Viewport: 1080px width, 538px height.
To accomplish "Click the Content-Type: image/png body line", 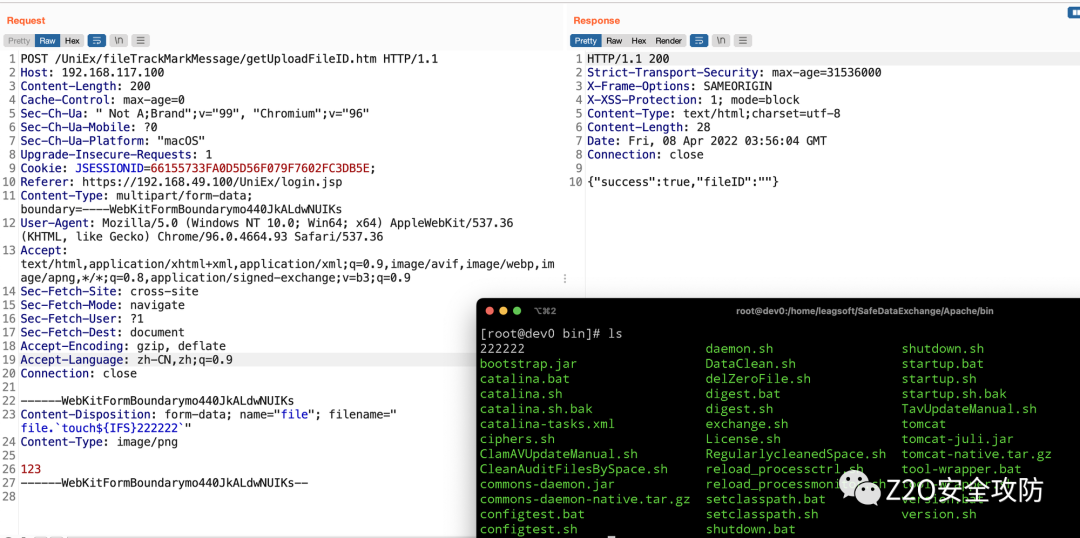I will coord(99,442).
